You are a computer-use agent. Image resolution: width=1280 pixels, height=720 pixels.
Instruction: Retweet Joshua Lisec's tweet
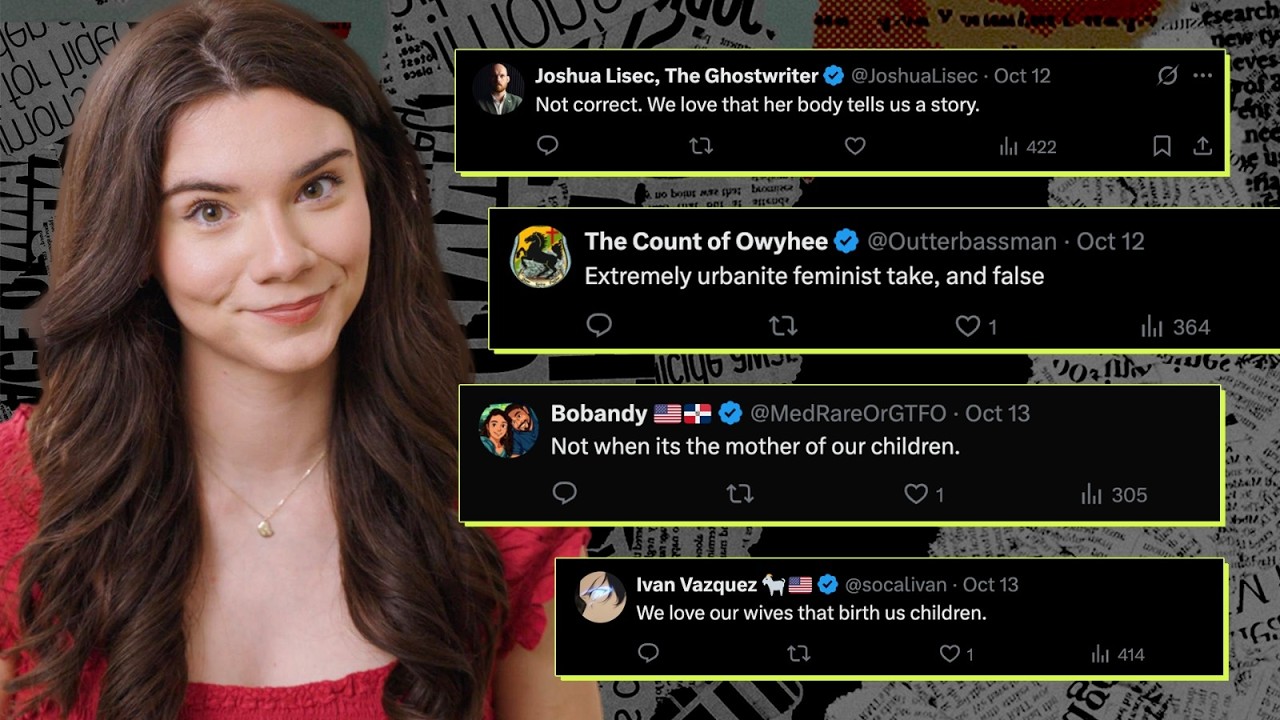701,146
